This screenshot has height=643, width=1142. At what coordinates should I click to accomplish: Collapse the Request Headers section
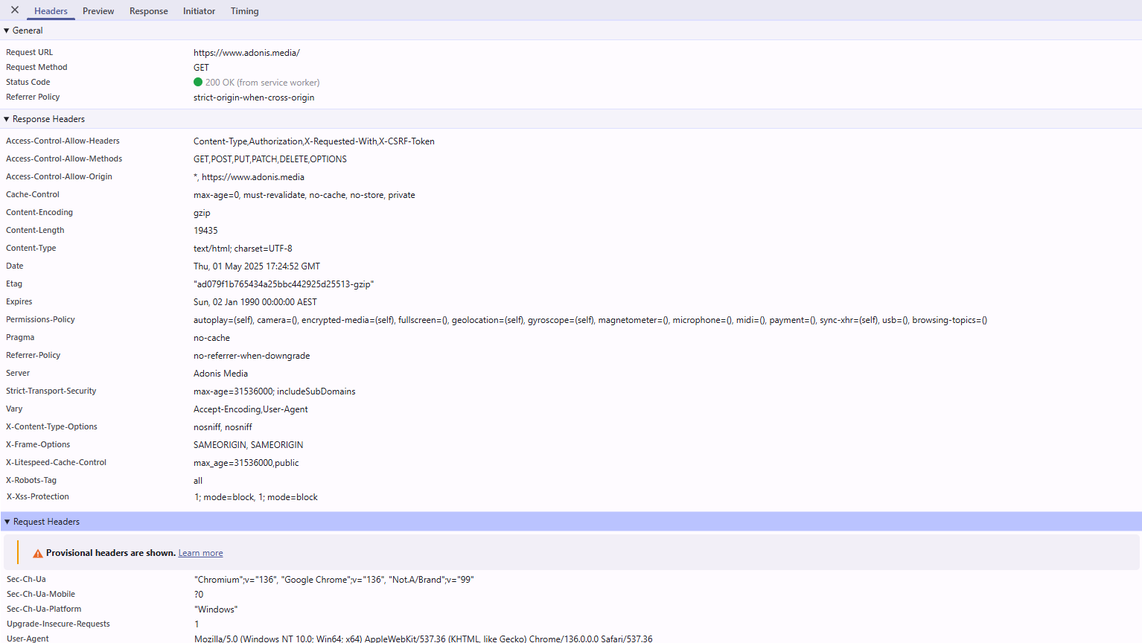(x=8, y=521)
